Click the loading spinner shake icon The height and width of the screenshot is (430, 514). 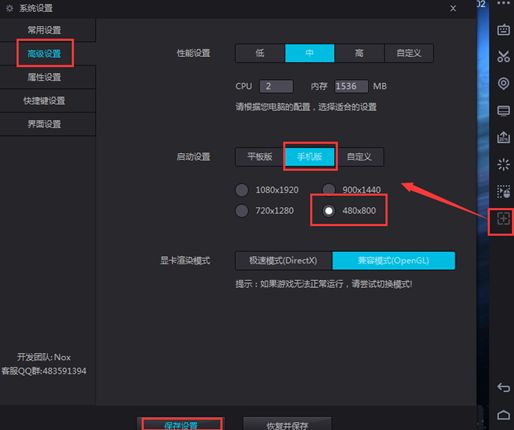coord(503,164)
